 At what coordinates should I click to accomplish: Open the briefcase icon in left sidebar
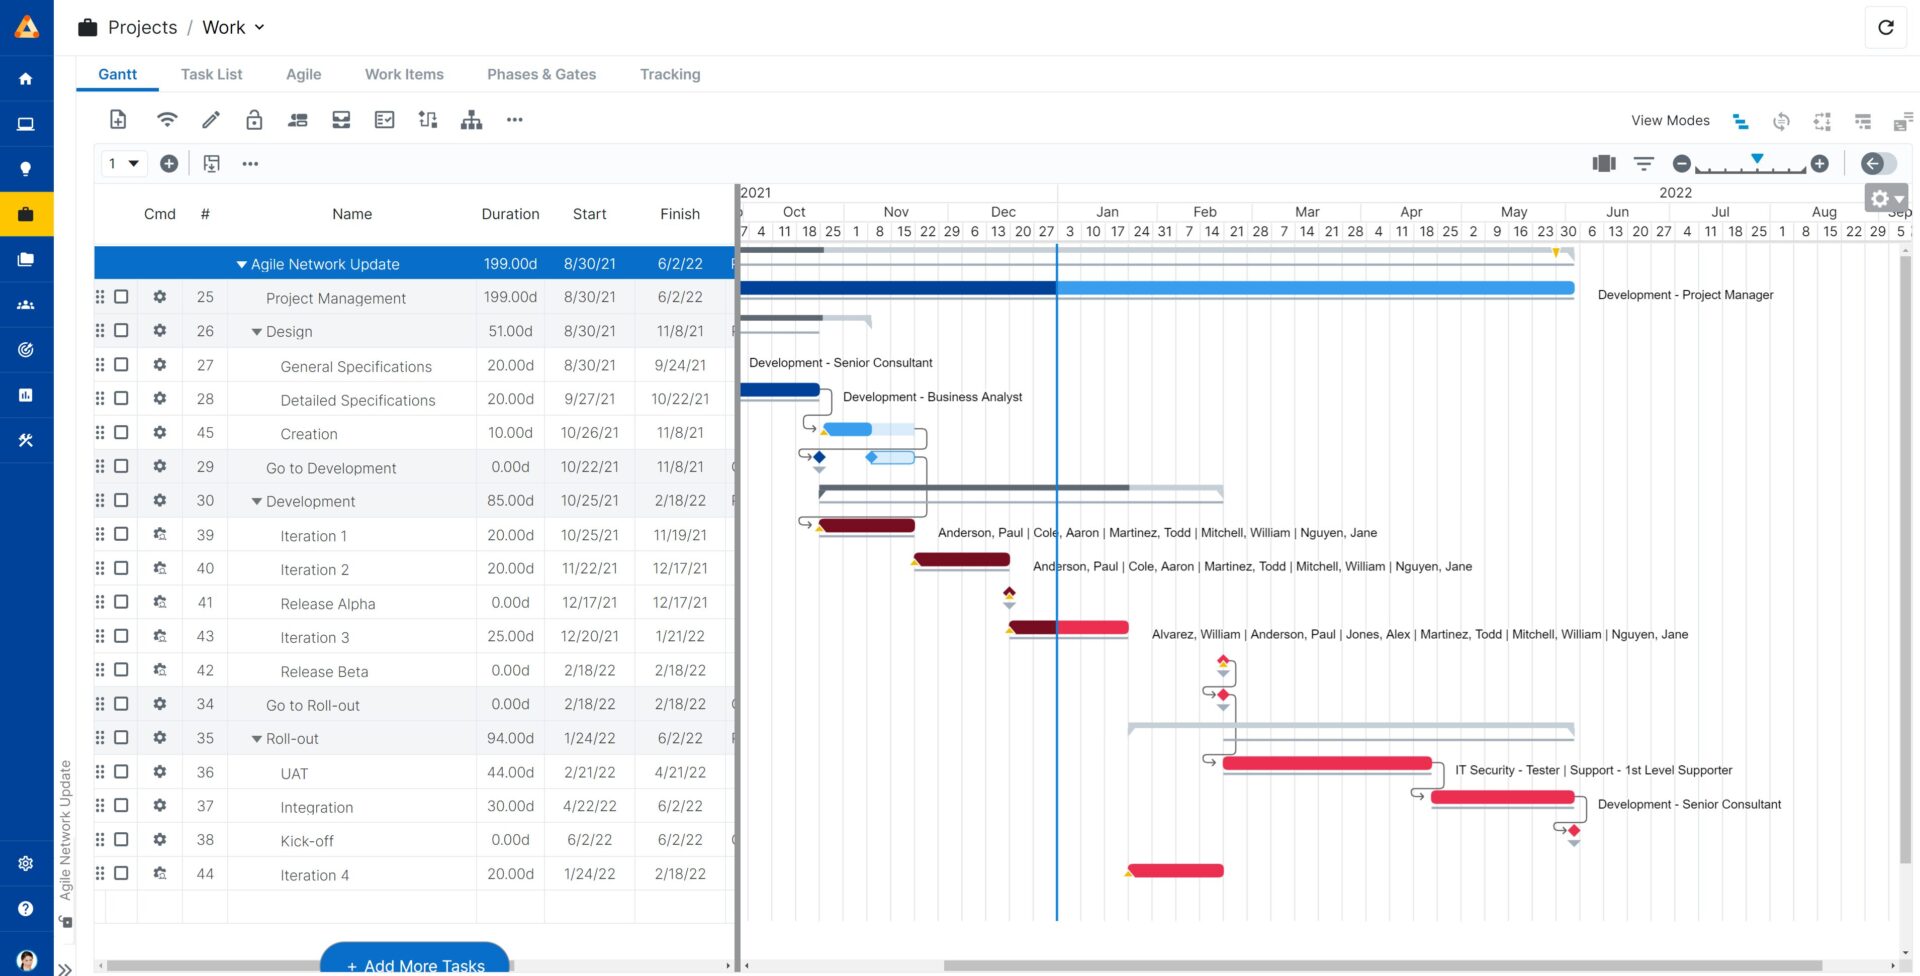26,214
